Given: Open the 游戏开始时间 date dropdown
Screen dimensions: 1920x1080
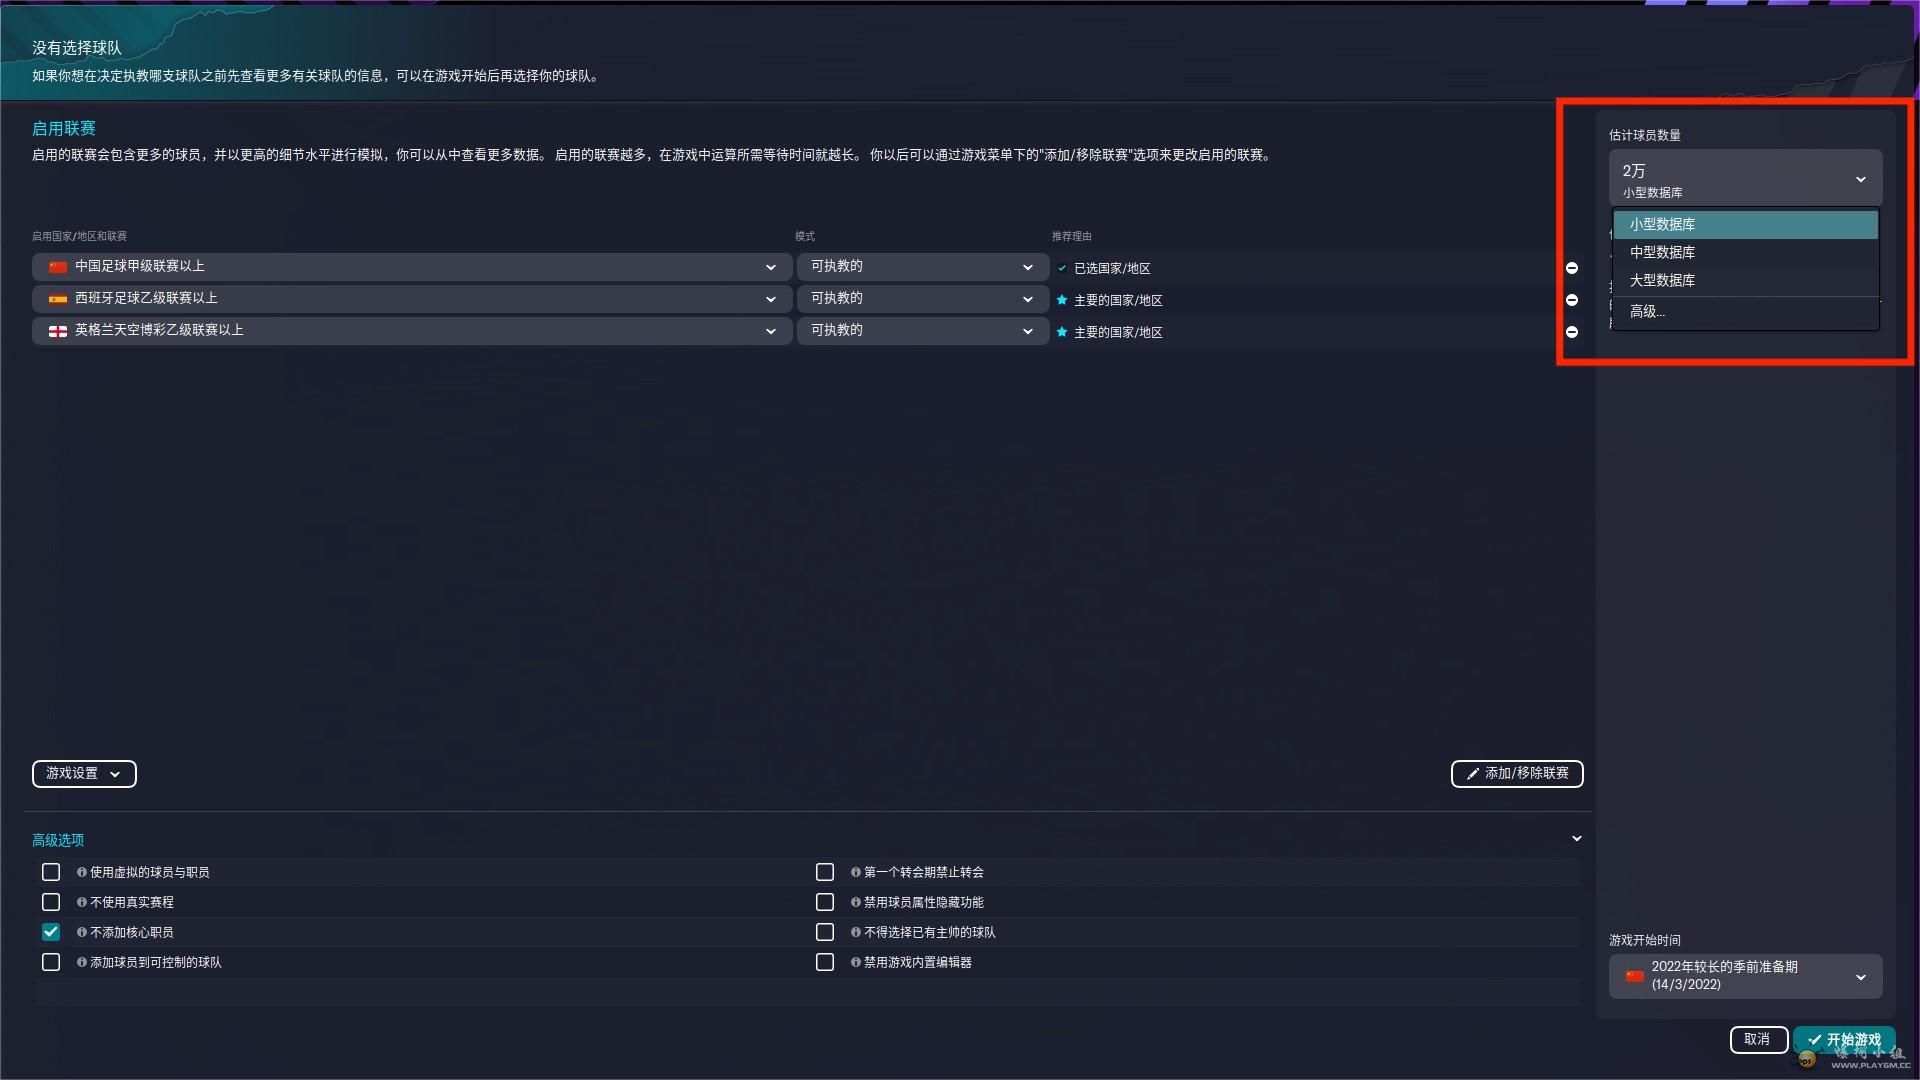Looking at the screenshot, I should point(1745,976).
